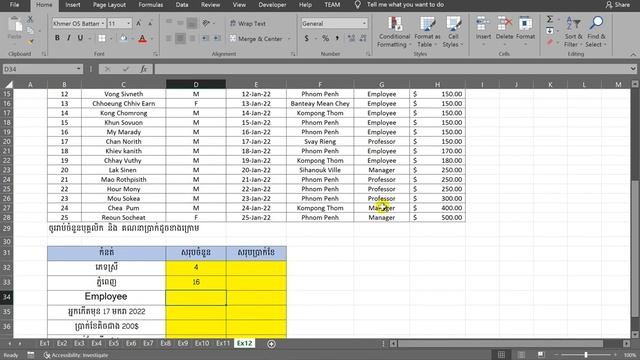This screenshot has height=360, width=640.
Task: Switch to Normal view icon
Action: click(x=501, y=355)
